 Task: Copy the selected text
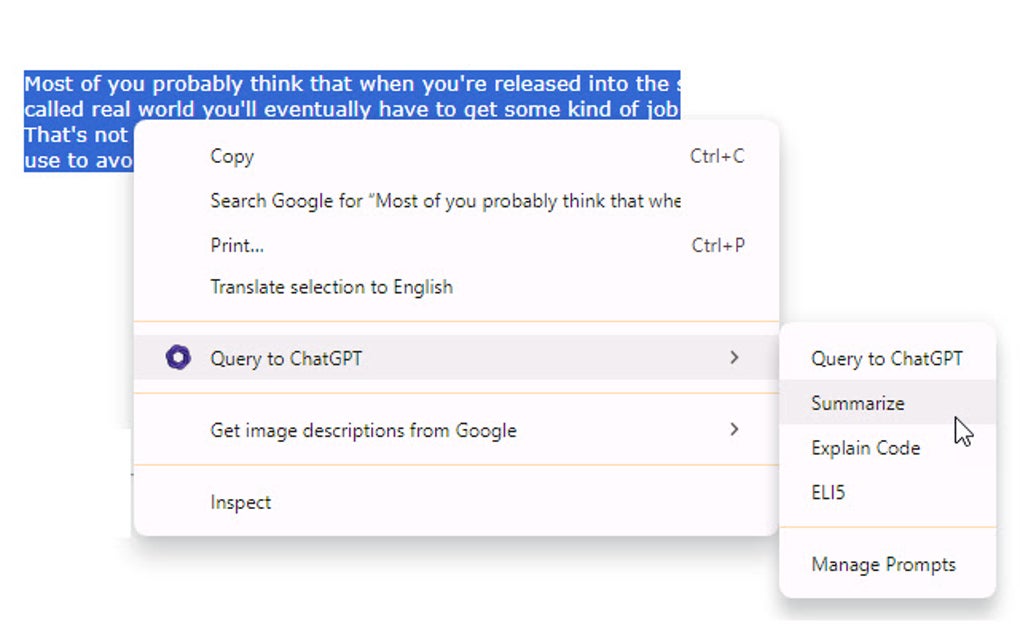point(232,156)
